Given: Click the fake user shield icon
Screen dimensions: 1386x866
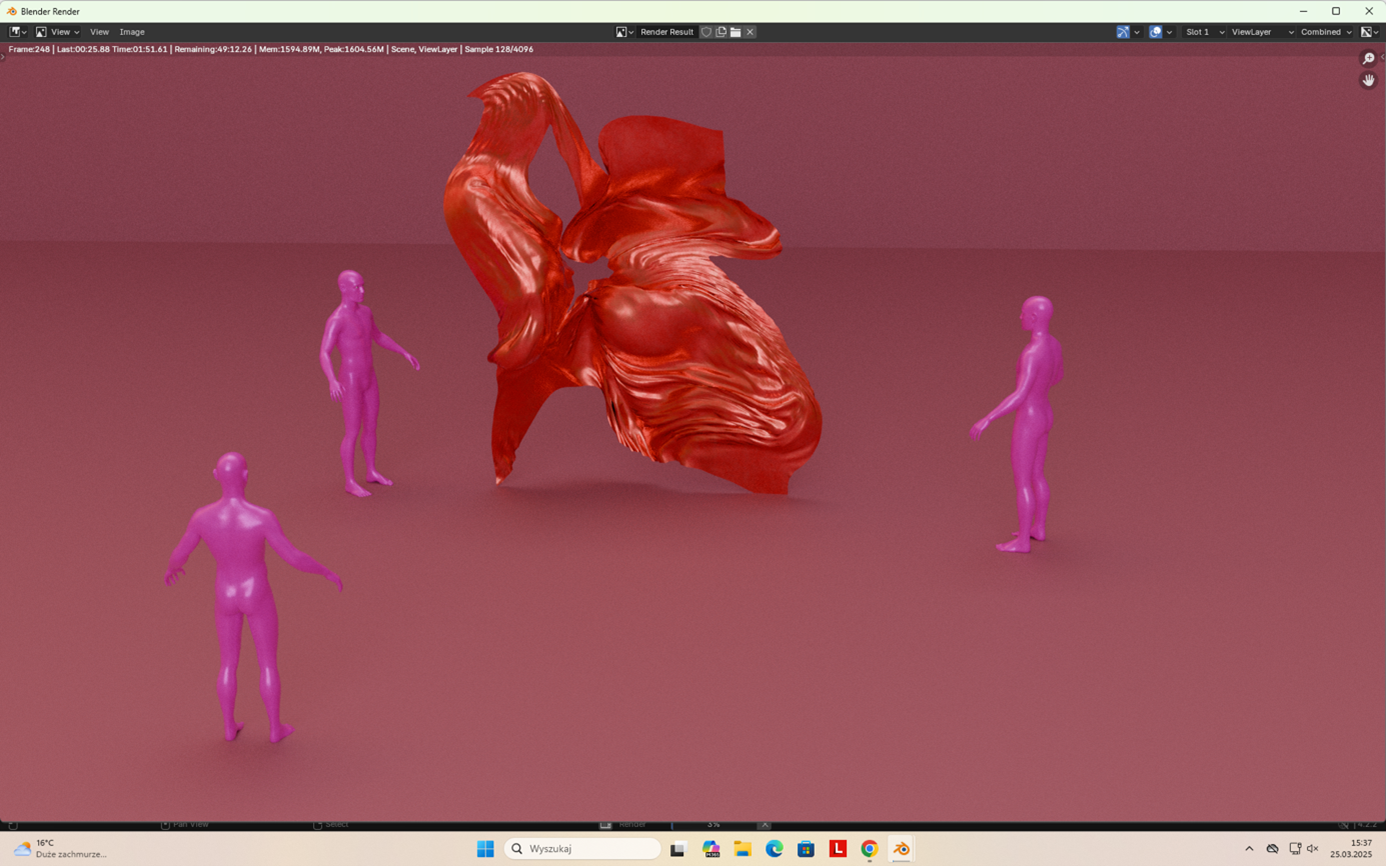Looking at the screenshot, I should tap(706, 32).
